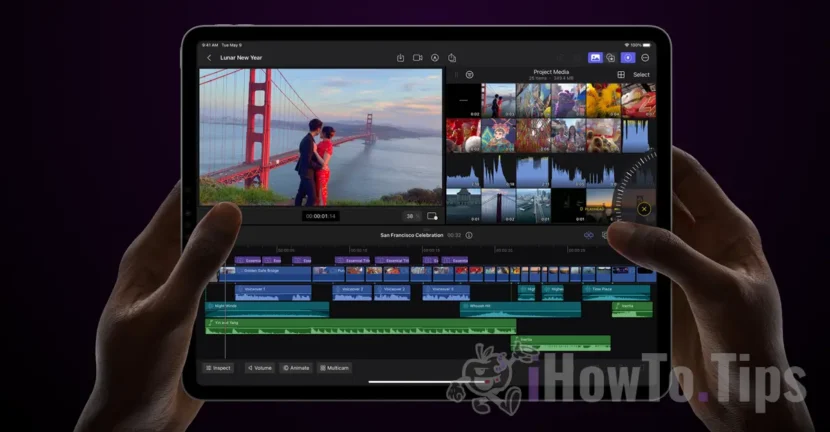Toggle the media browser photos button

pyautogui.click(x=595, y=58)
